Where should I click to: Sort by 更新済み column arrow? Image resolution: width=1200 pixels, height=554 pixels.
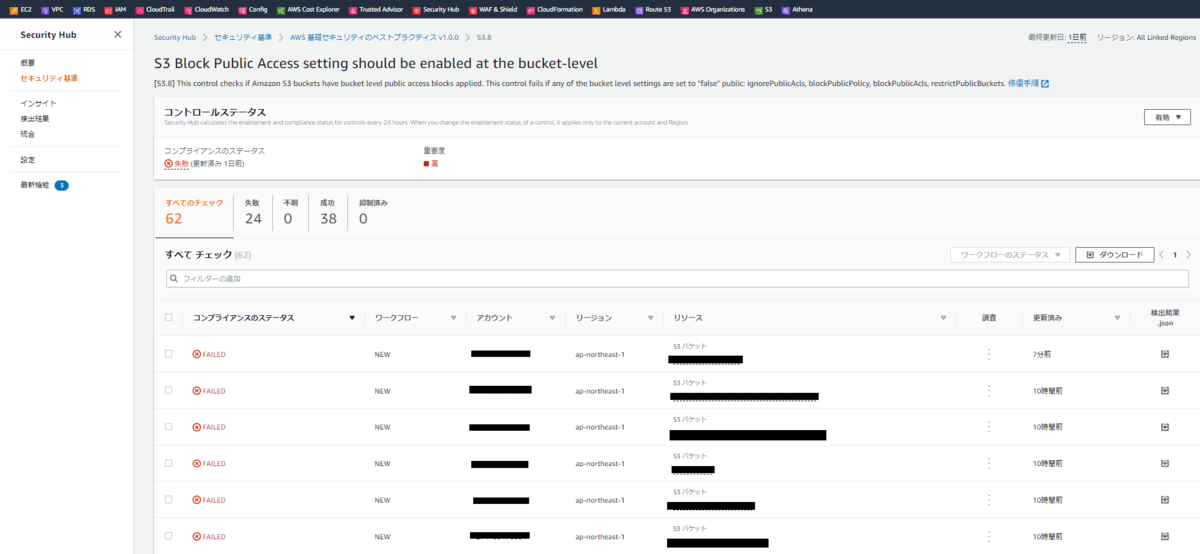point(1117,318)
